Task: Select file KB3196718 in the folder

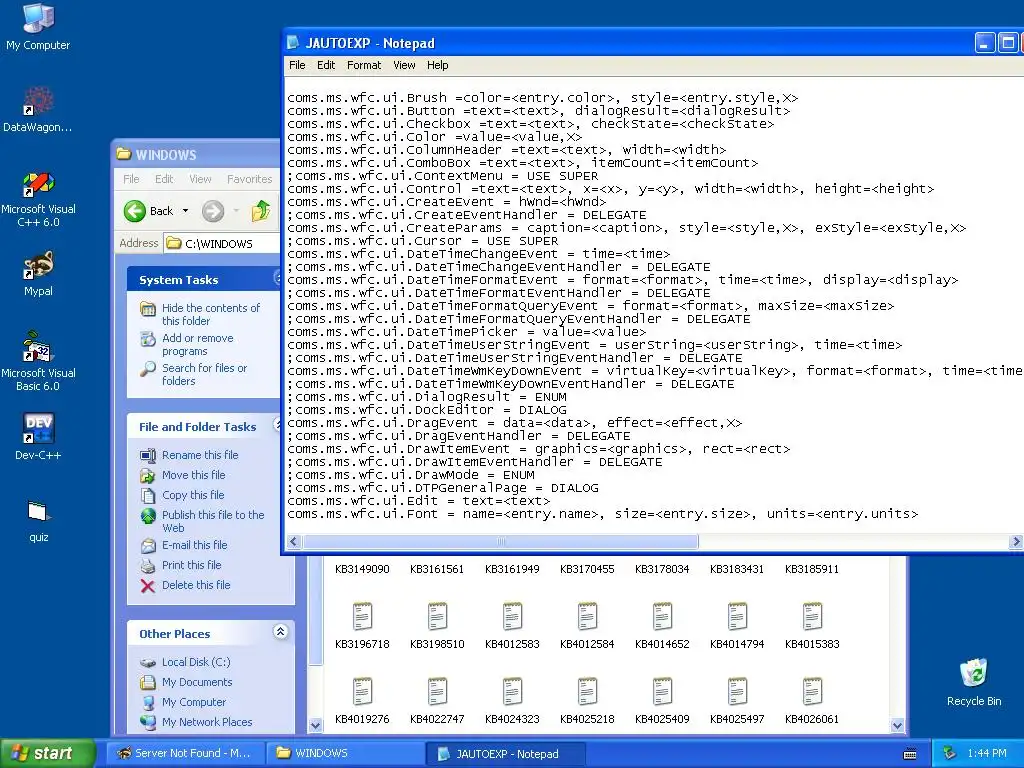Action: coord(362,626)
